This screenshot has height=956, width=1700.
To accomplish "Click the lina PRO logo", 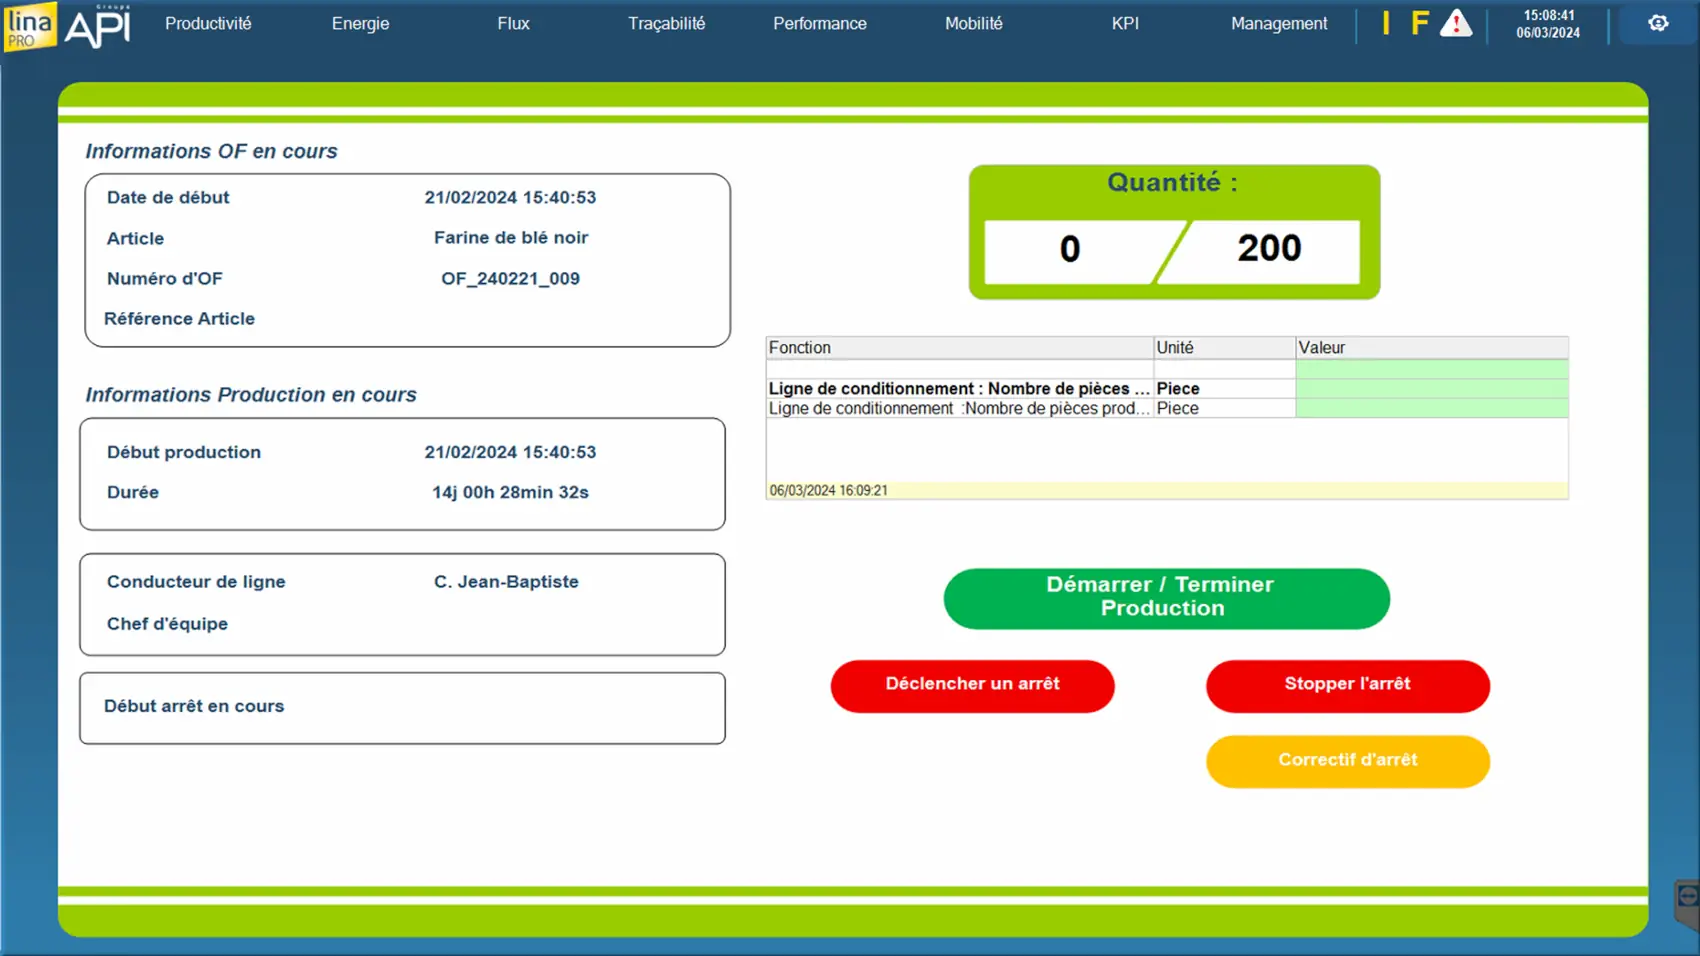I will (29, 26).
